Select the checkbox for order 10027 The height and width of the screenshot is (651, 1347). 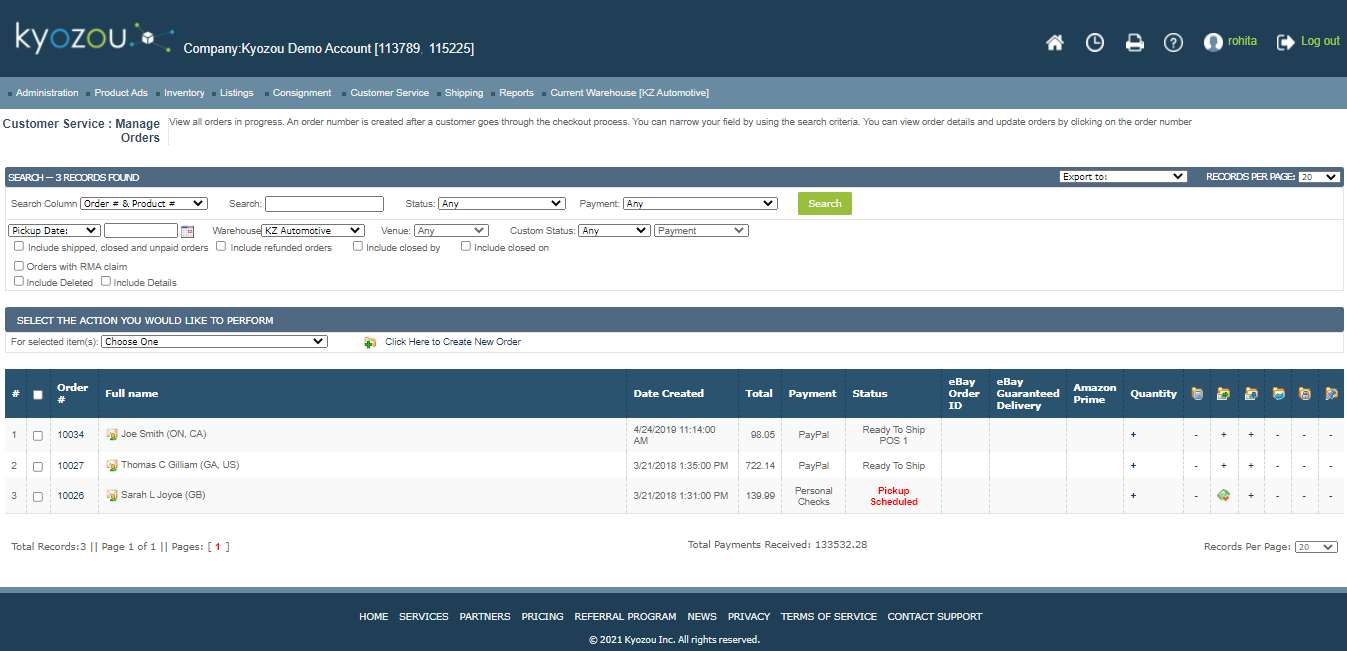[x=38, y=466]
